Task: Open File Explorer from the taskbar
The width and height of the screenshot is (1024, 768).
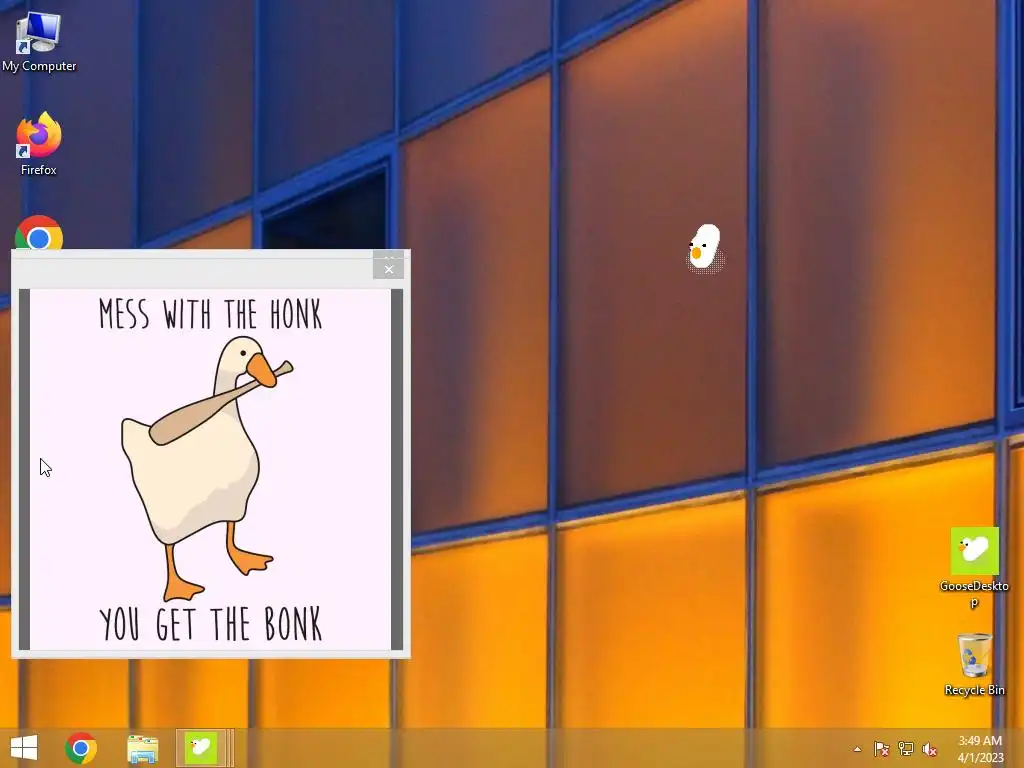Action: [x=142, y=748]
